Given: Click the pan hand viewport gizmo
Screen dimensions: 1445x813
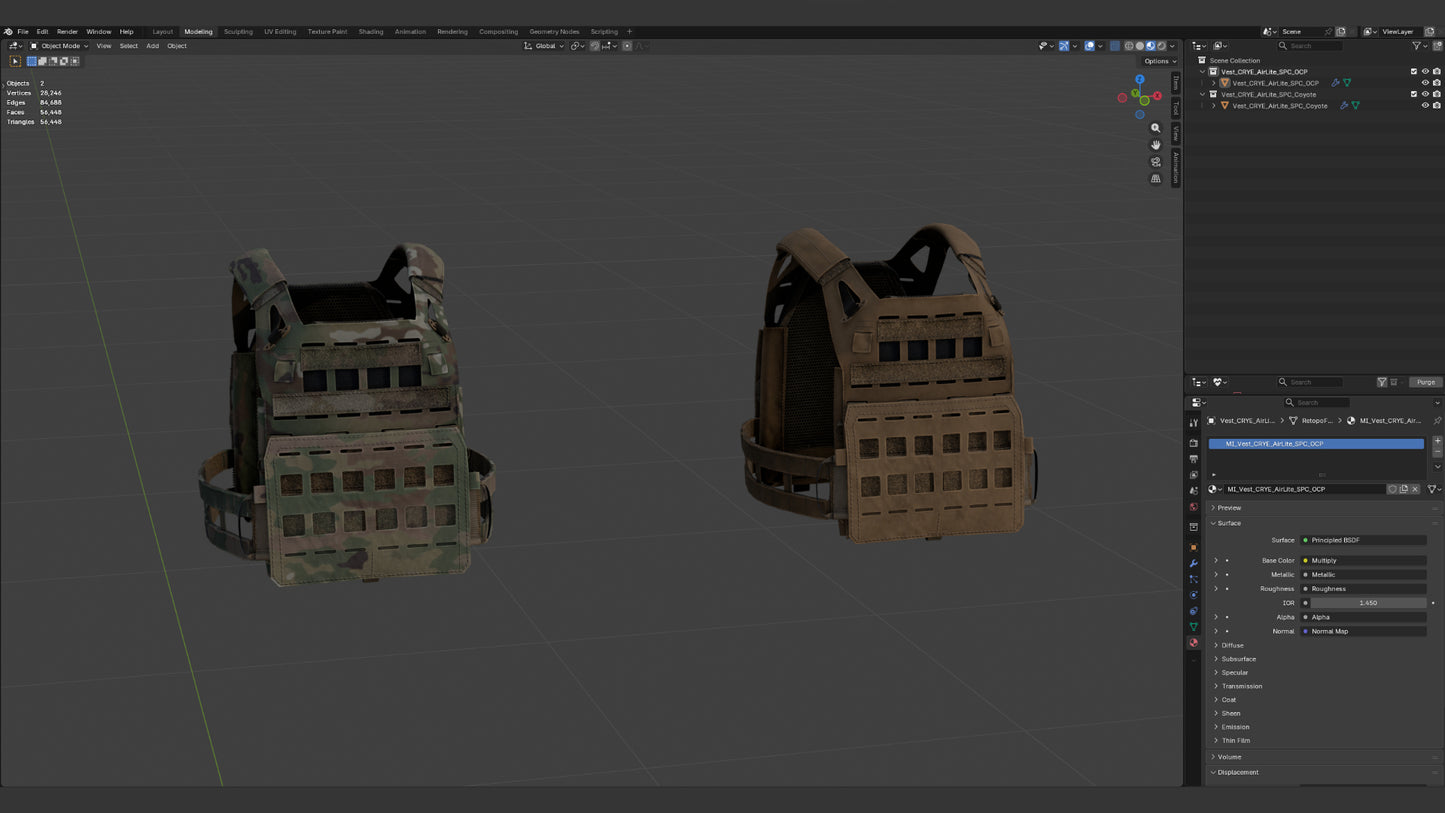Looking at the screenshot, I should 1156,145.
